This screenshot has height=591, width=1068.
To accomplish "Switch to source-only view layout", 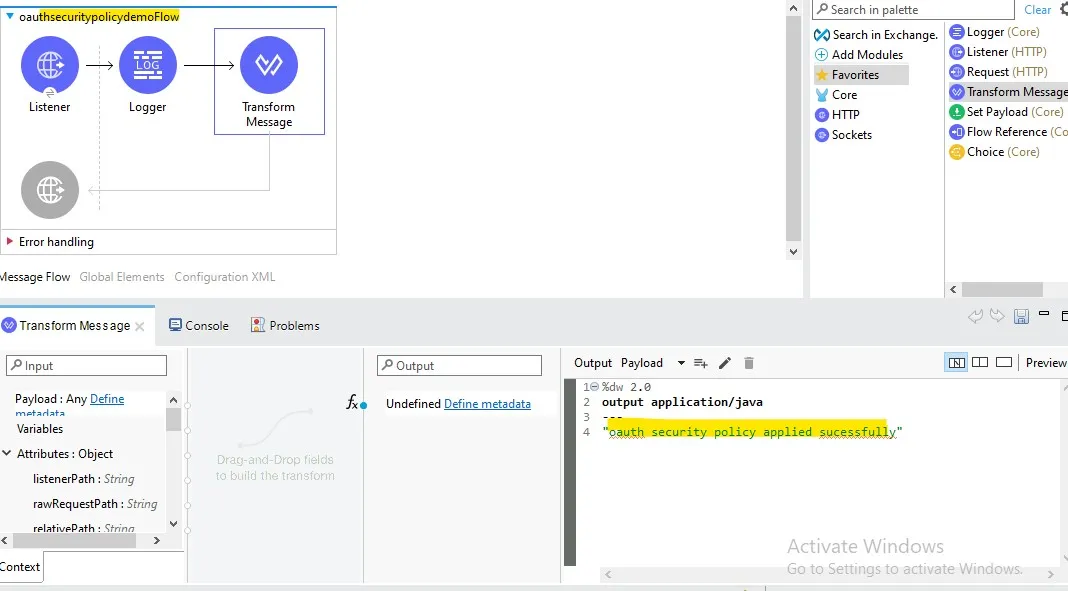I will coord(1004,362).
